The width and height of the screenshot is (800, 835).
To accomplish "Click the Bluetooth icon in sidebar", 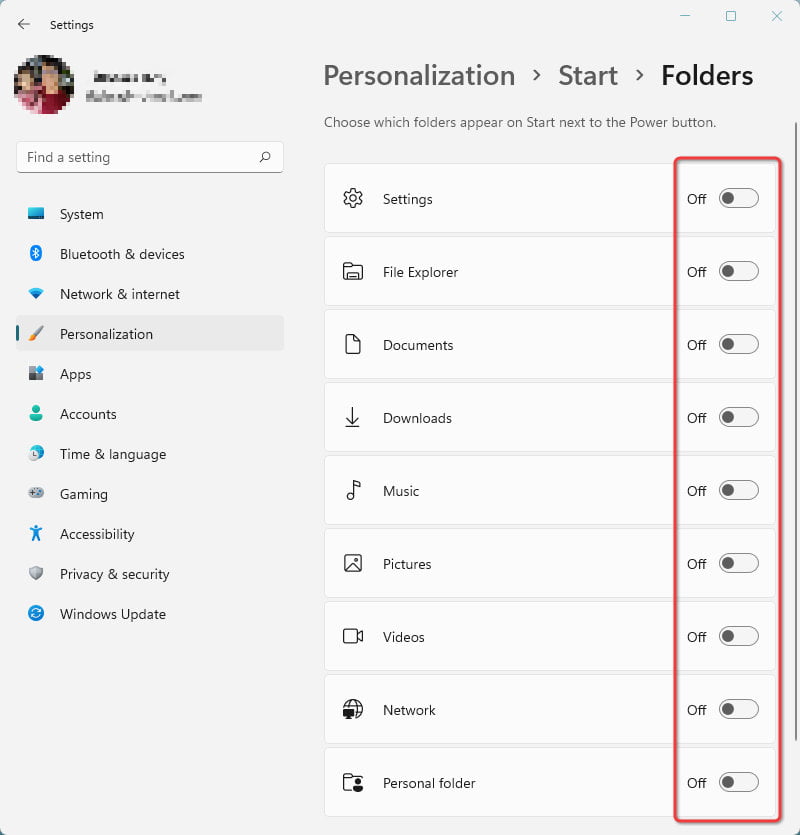I will [x=36, y=253].
